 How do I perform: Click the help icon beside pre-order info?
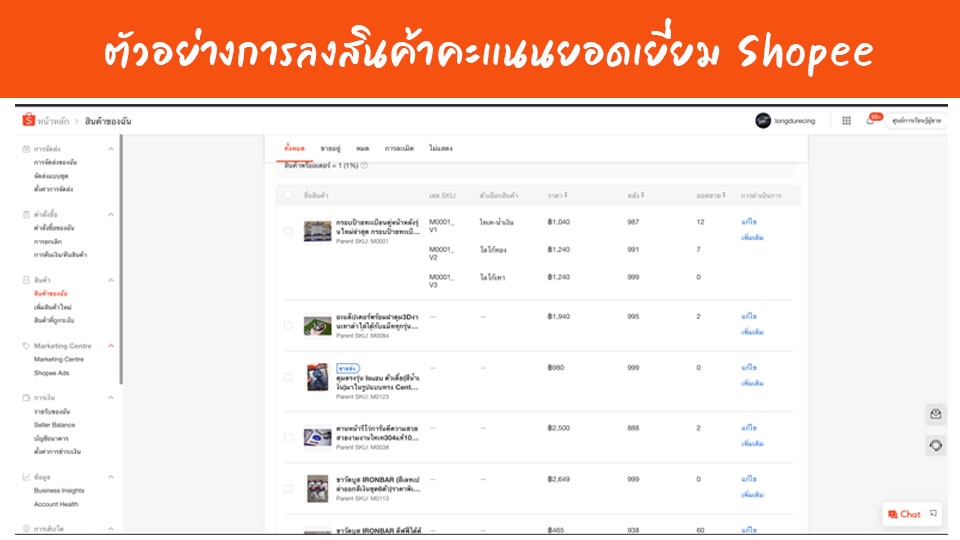364,165
